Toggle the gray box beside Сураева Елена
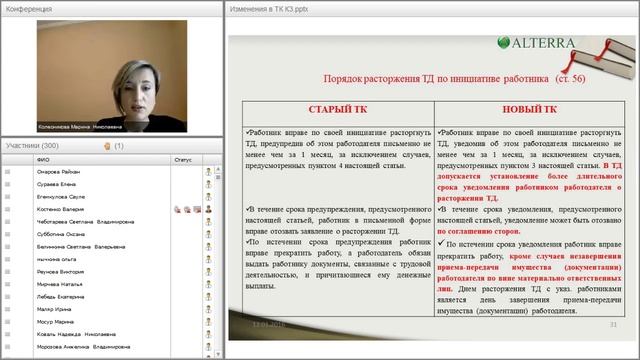This screenshot has width=640, height=360. [7, 184]
